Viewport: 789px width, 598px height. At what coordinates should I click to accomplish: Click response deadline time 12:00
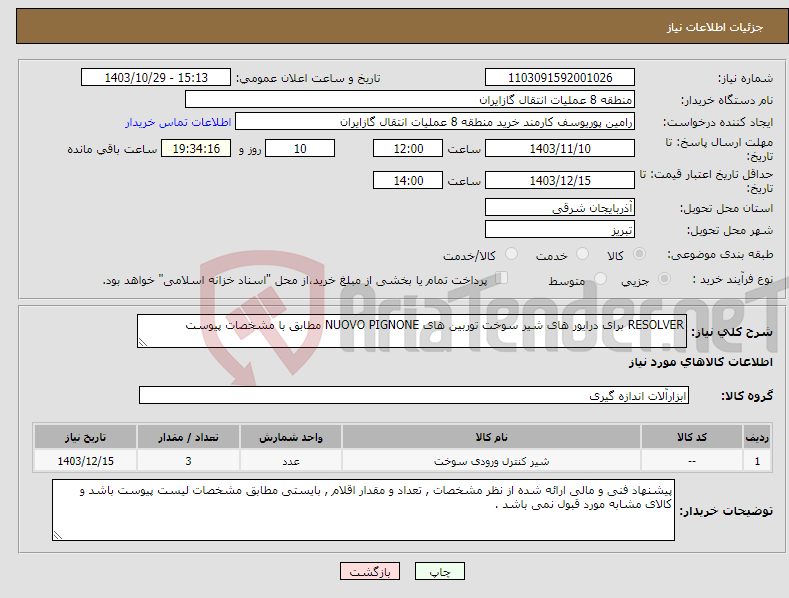pyautogui.click(x=408, y=148)
